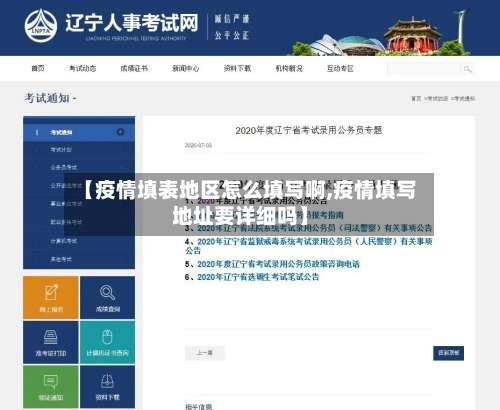Open the 资料下载 download tile in sidebar
The image size is (500, 410).
click(x=108, y=387)
